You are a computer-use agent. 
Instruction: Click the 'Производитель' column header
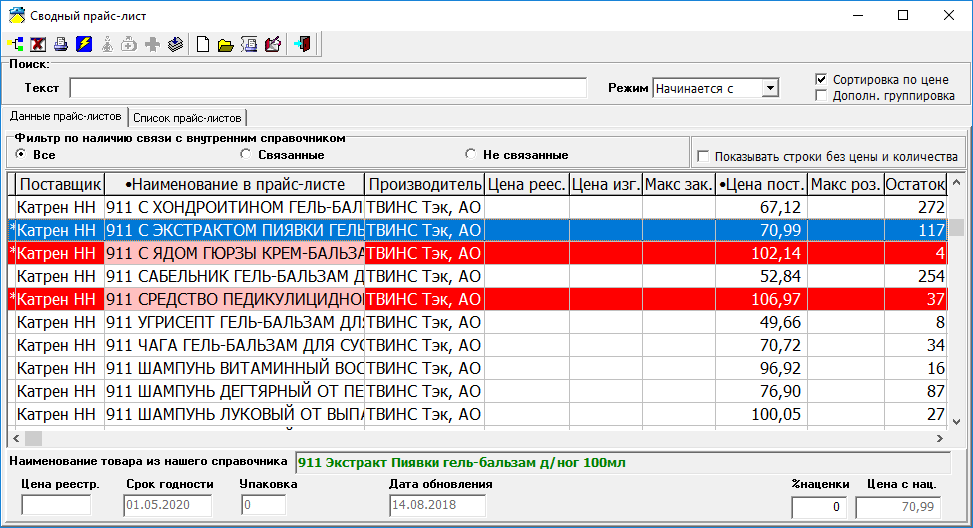[x=425, y=184]
